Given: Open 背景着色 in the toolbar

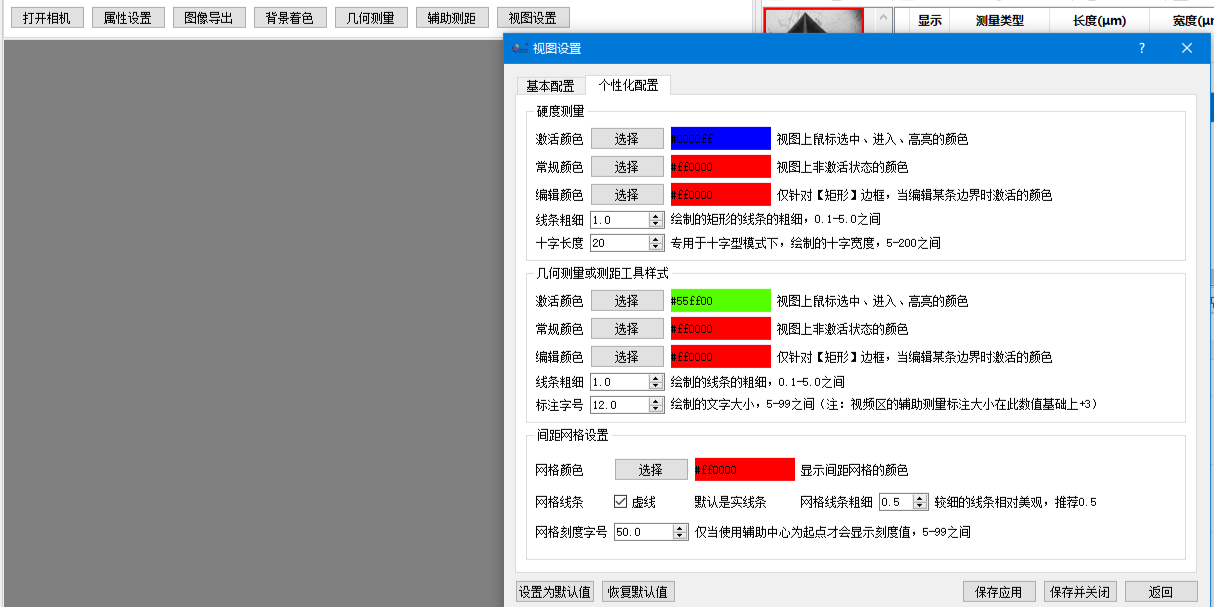Looking at the screenshot, I should pyautogui.click(x=290, y=18).
